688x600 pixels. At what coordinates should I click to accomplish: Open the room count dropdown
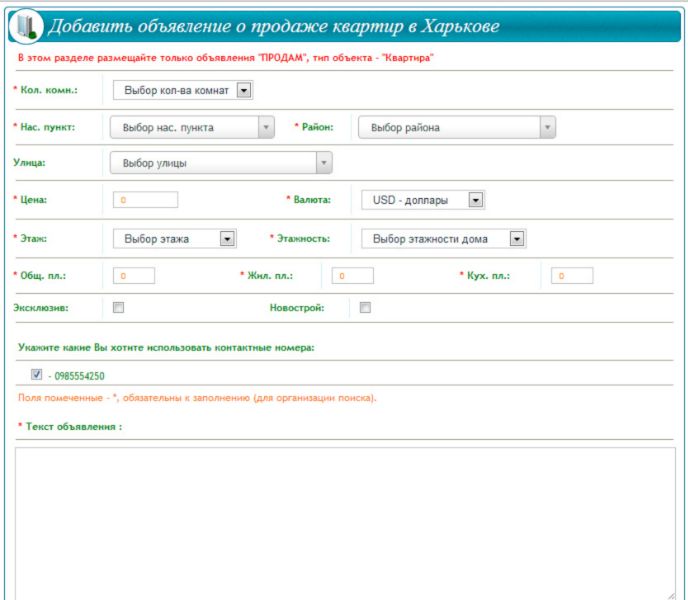click(x=184, y=91)
